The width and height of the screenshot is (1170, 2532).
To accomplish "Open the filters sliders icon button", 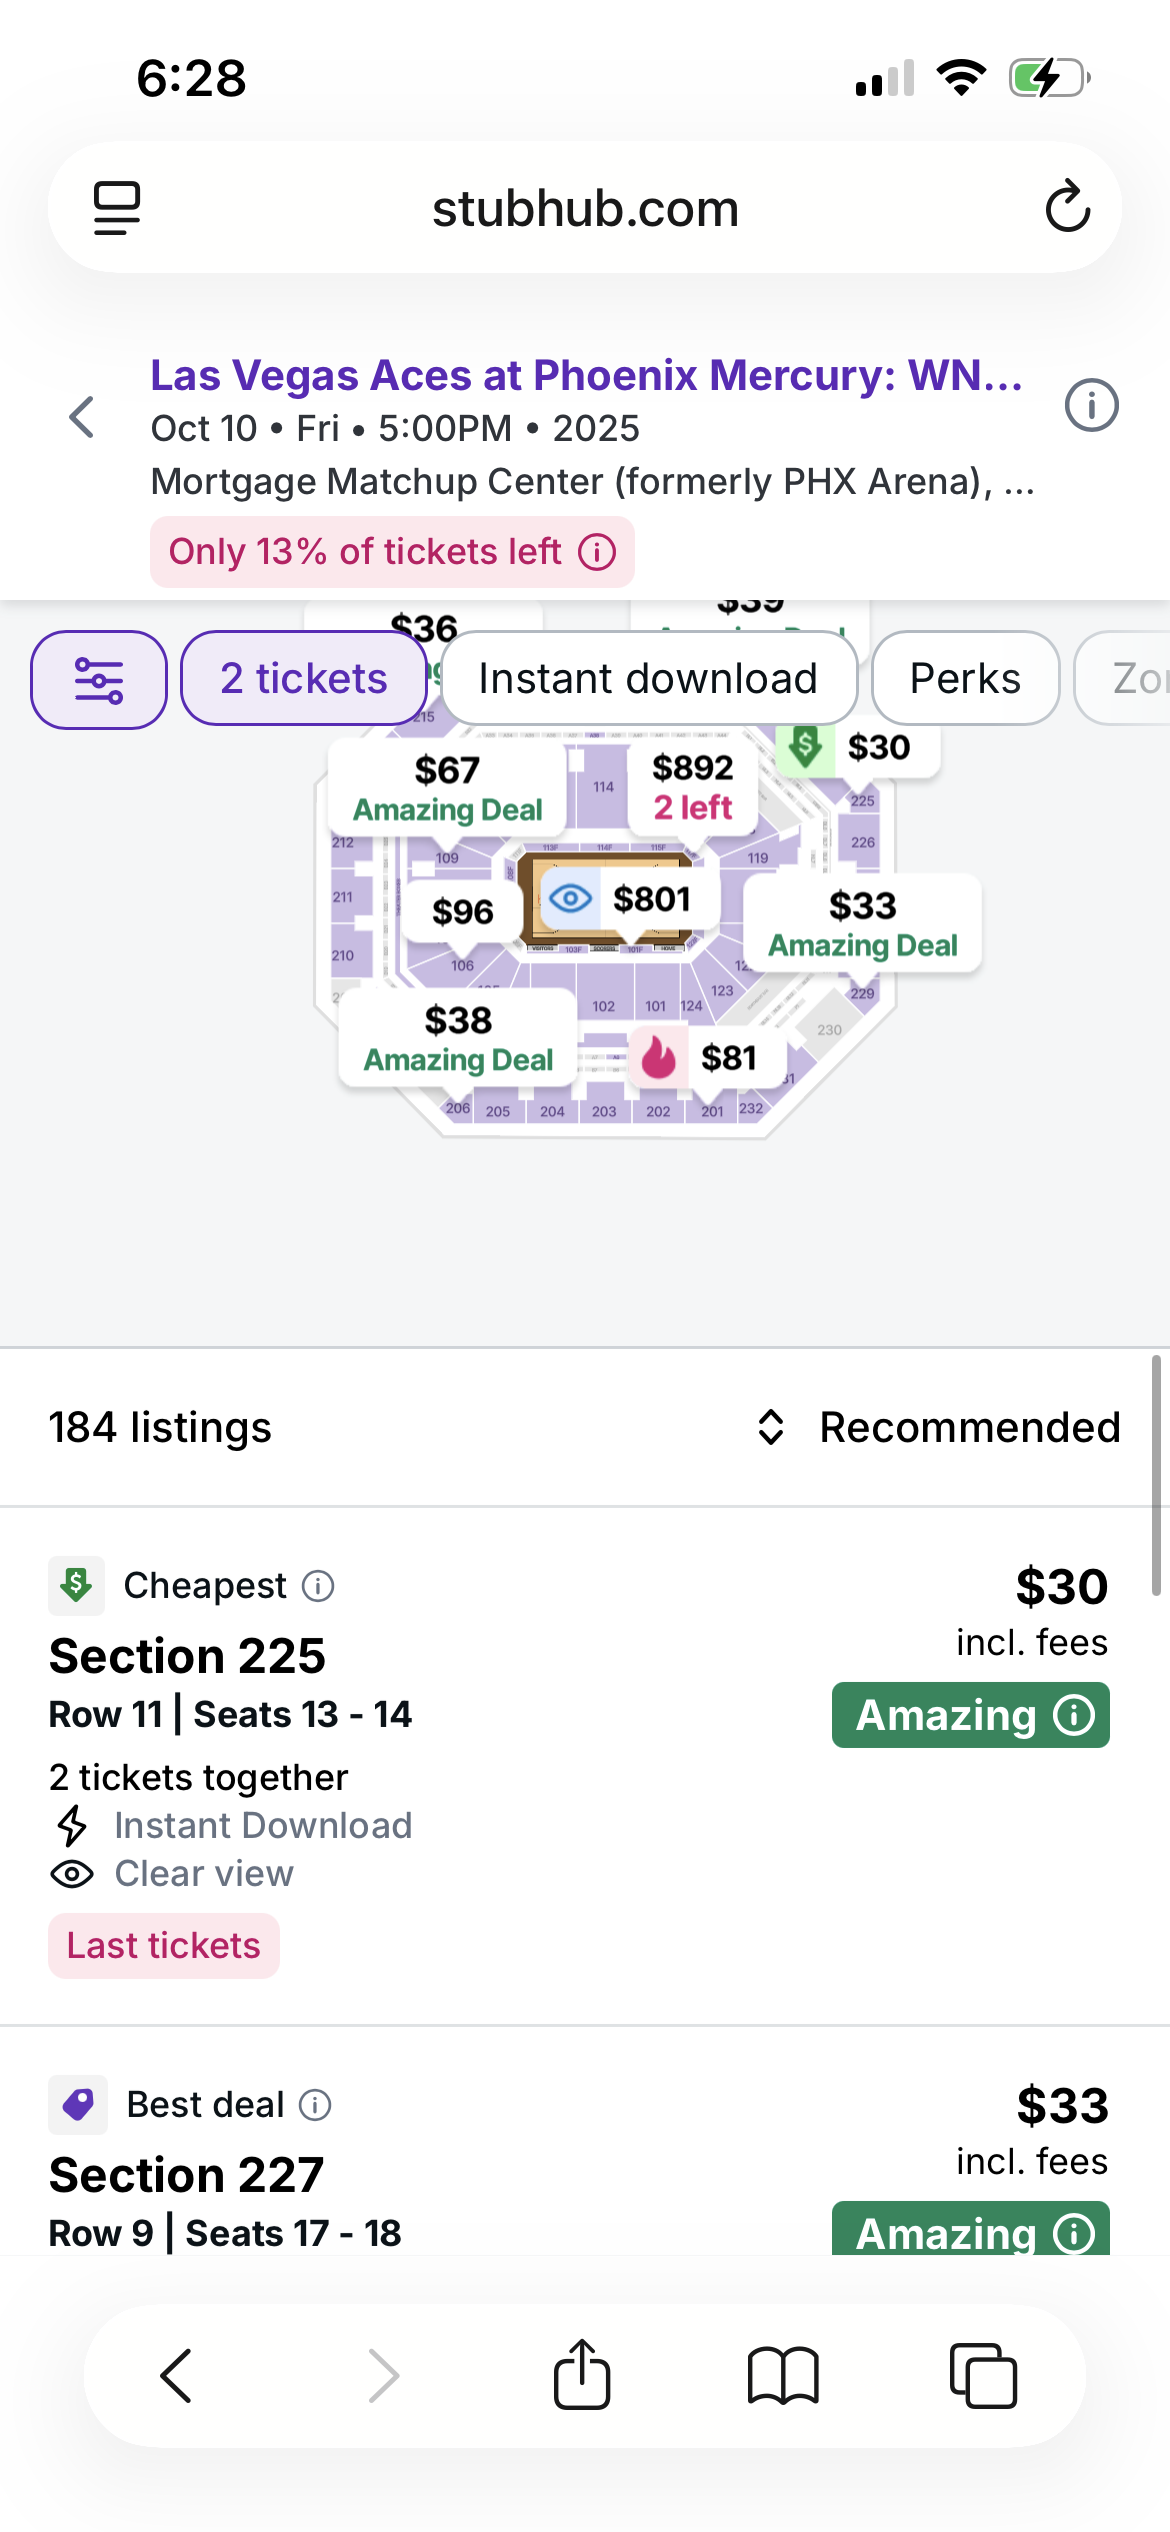I will (x=98, y=680).
